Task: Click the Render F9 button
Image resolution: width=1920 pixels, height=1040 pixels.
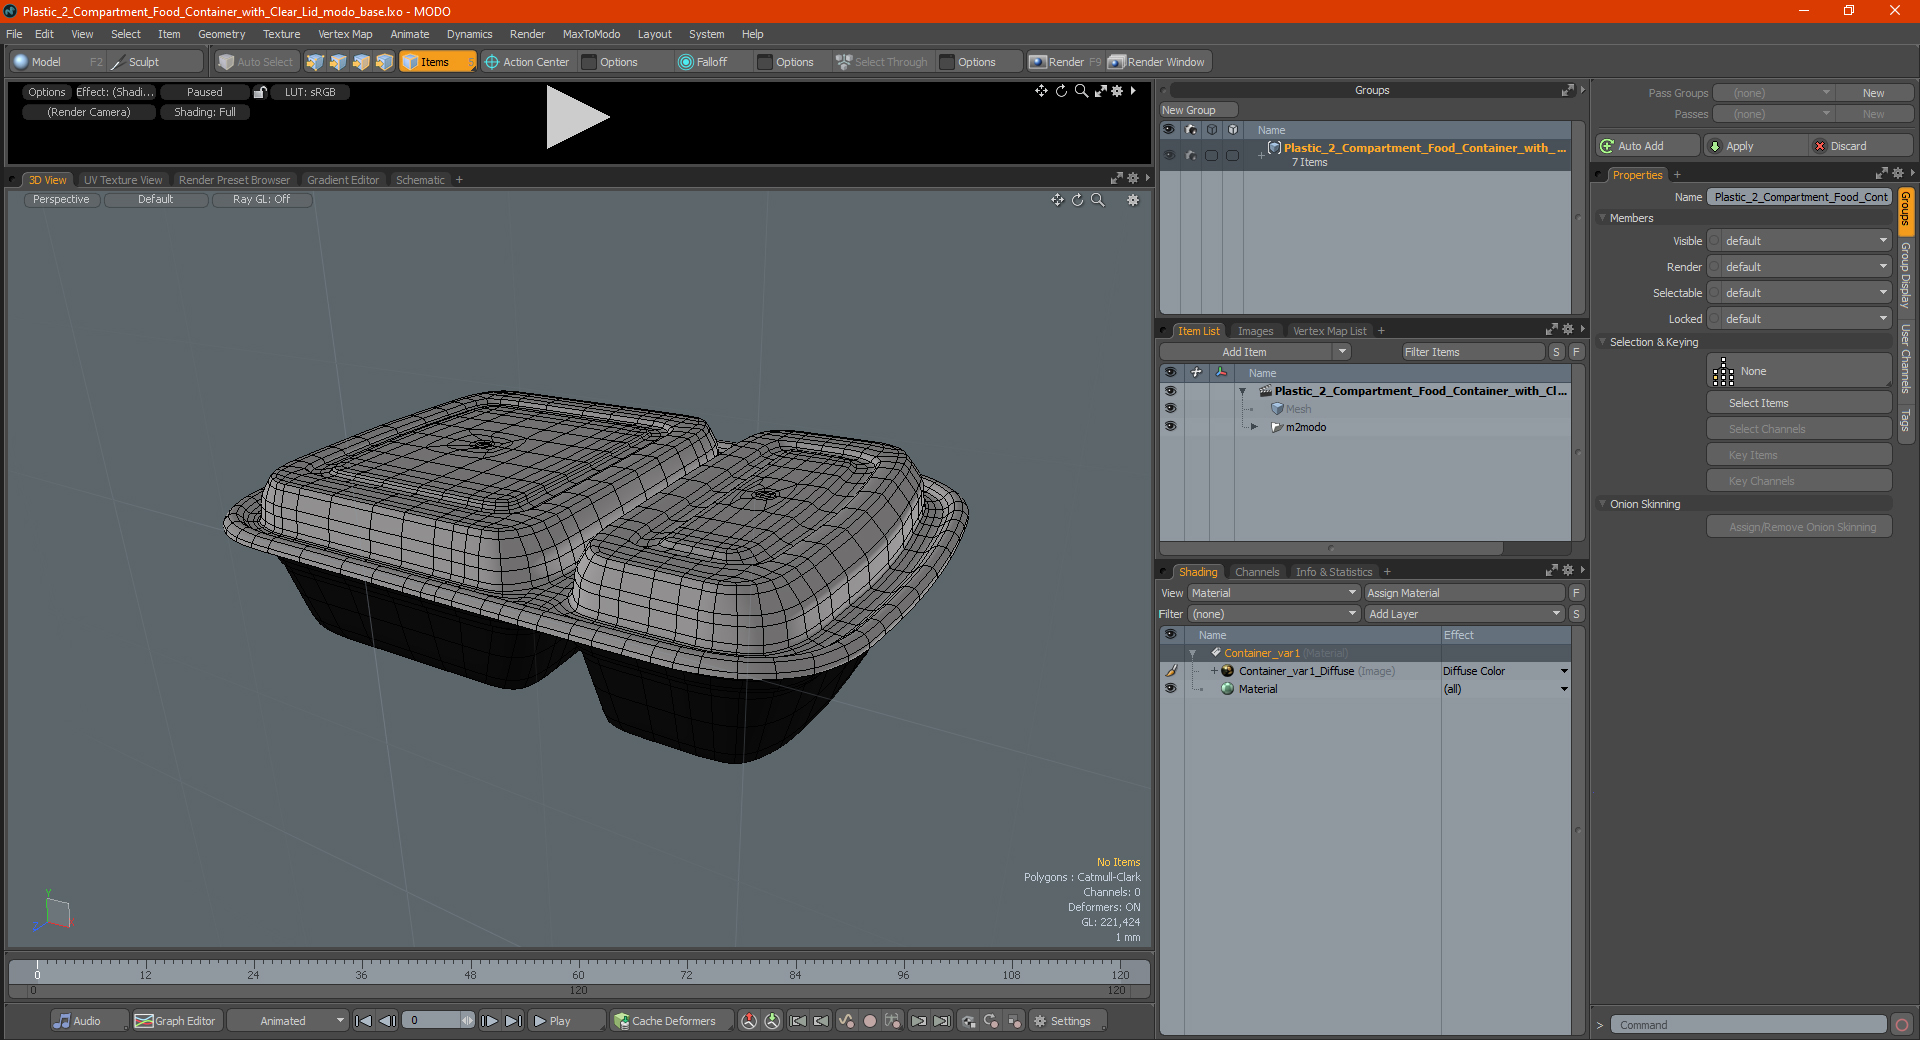Action: pyautogui.click(x=1065, y=62)
